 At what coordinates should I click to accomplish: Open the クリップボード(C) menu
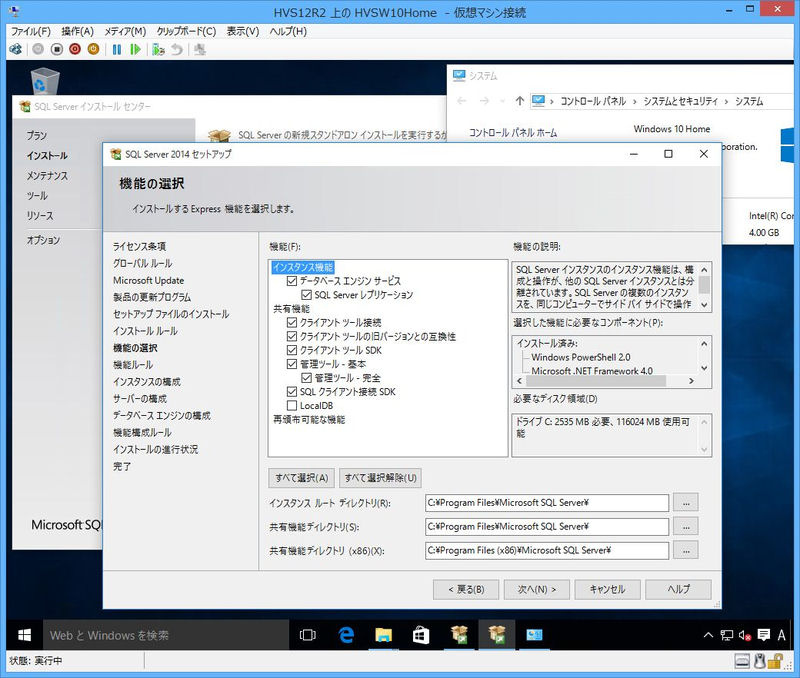186,32
